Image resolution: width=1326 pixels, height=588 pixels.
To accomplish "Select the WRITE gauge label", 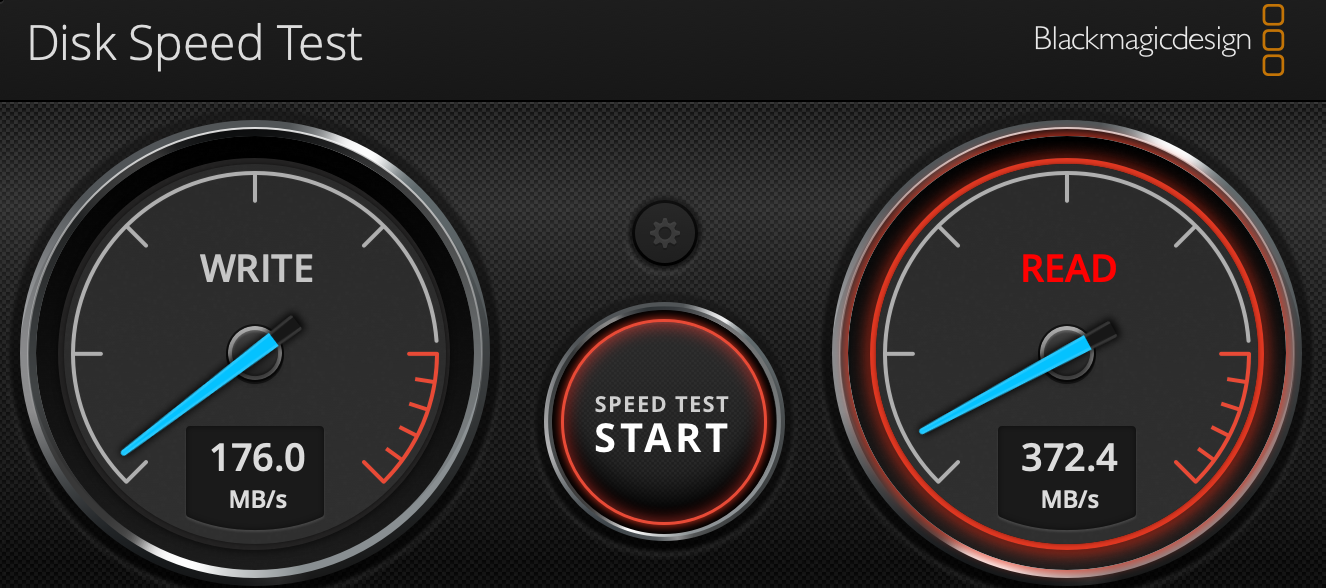I will [x=257, y=269].
